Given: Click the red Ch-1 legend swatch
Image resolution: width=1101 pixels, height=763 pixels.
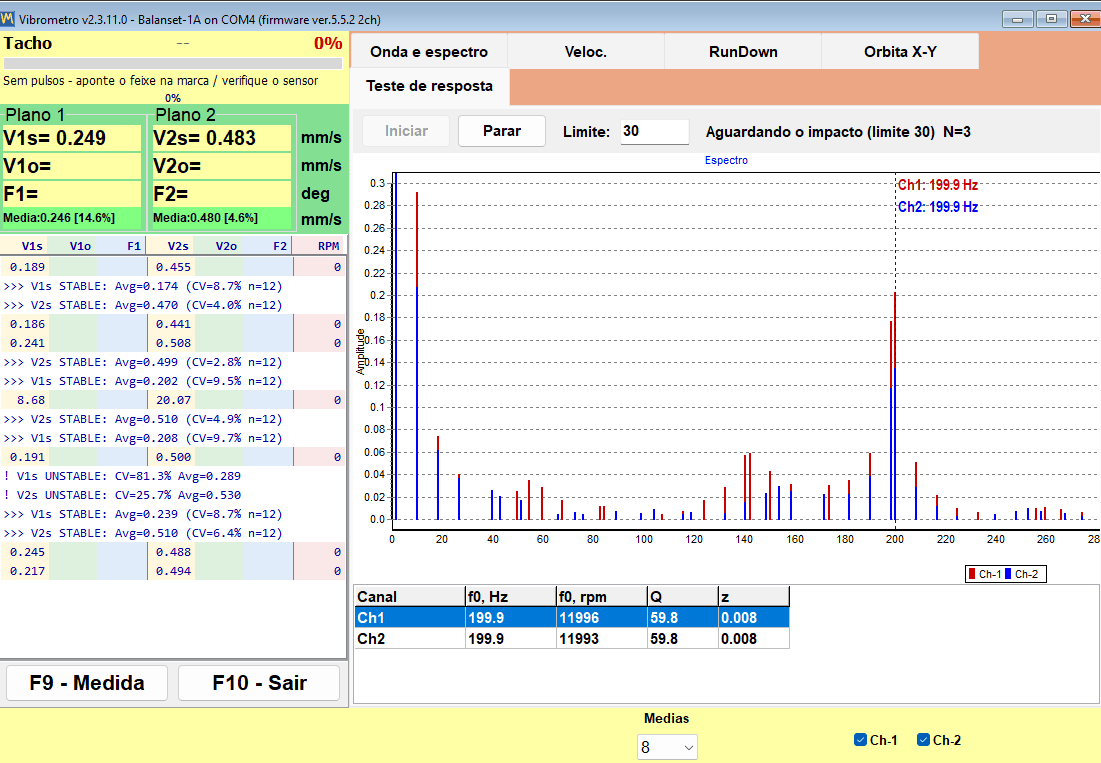Looking at the screenshot, I should tap(972, 574).
